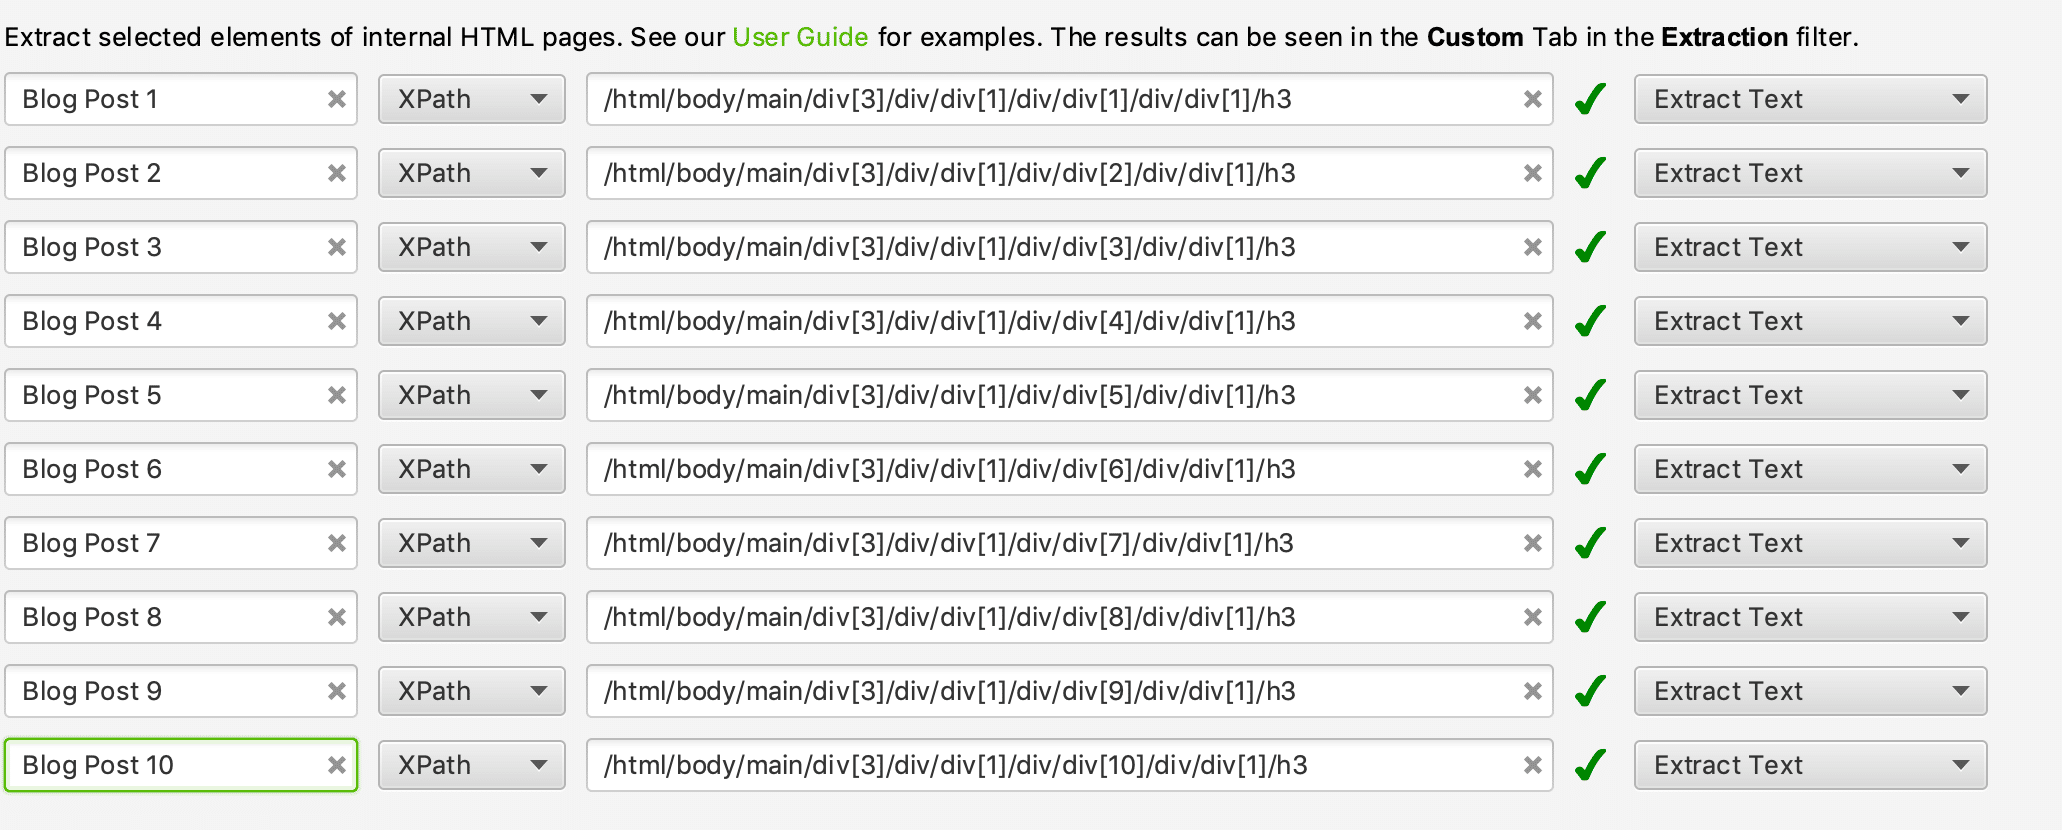Open XPath selector dropdown for Blog Post 1

pos(472,99)
